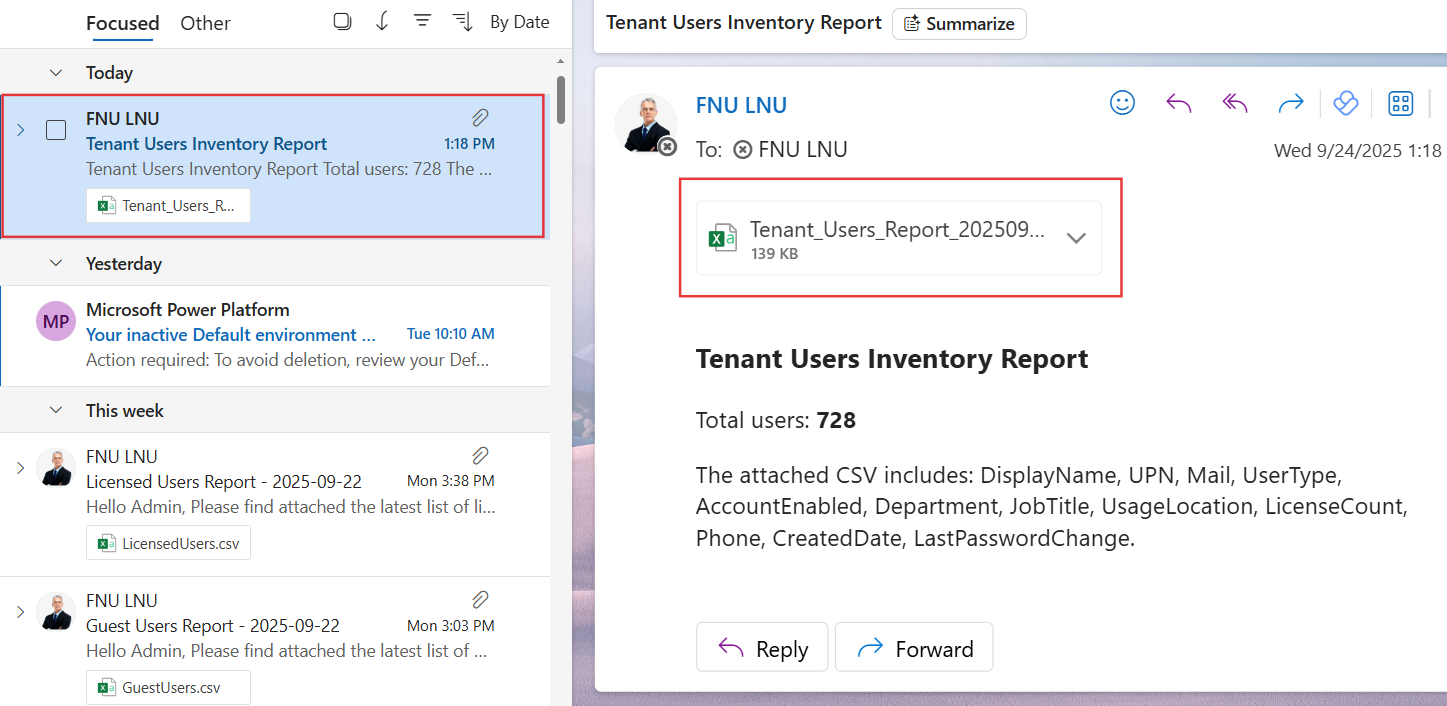Screen dimensions: 1447x706
Task: Open the GuestUsers.csv attachment
Action: [168, 687]
